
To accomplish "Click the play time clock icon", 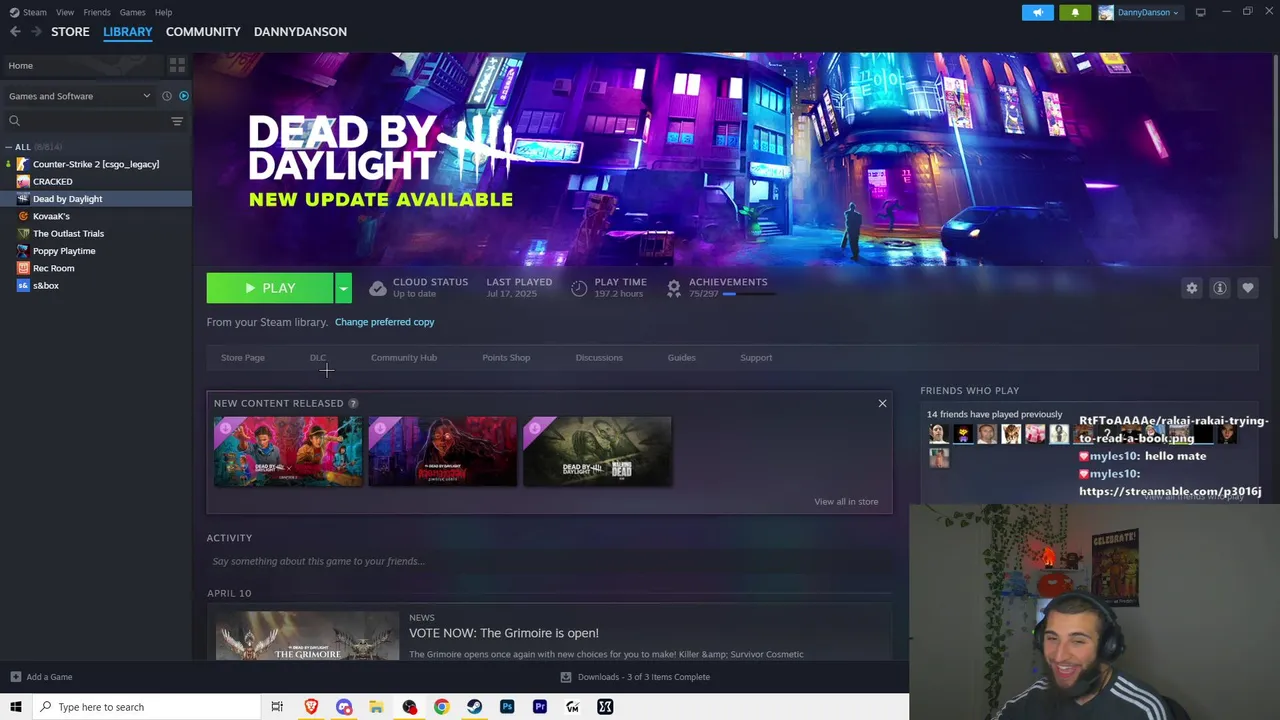I will click(x=579, y=288).
